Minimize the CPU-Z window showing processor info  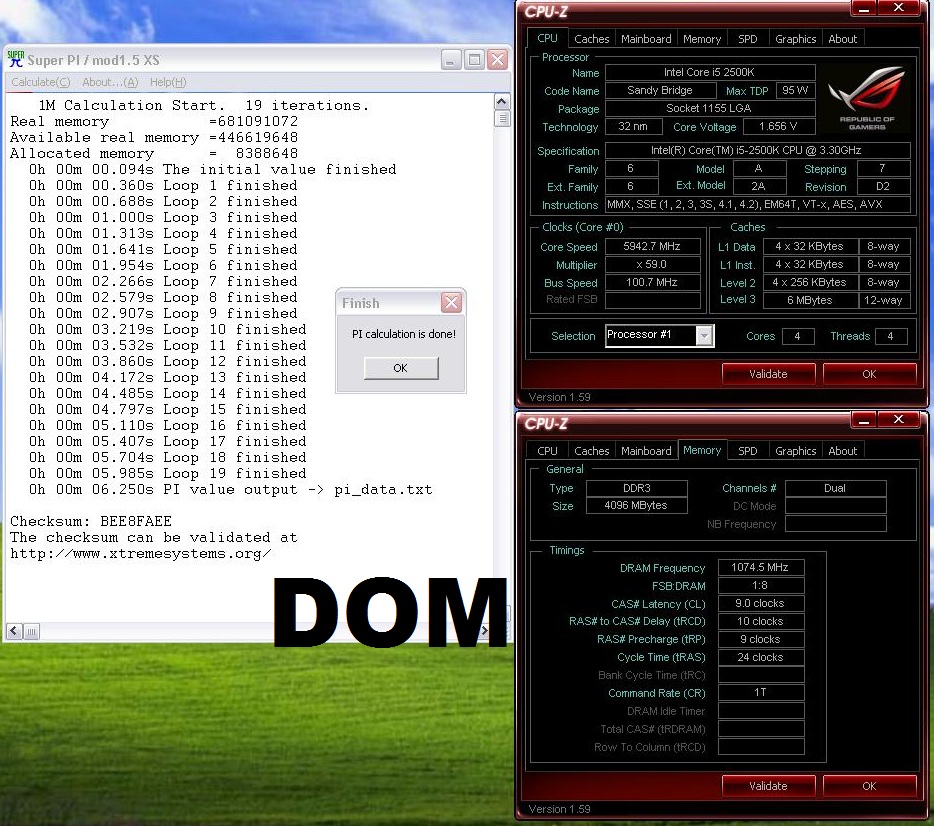click(x=866, y=9)
